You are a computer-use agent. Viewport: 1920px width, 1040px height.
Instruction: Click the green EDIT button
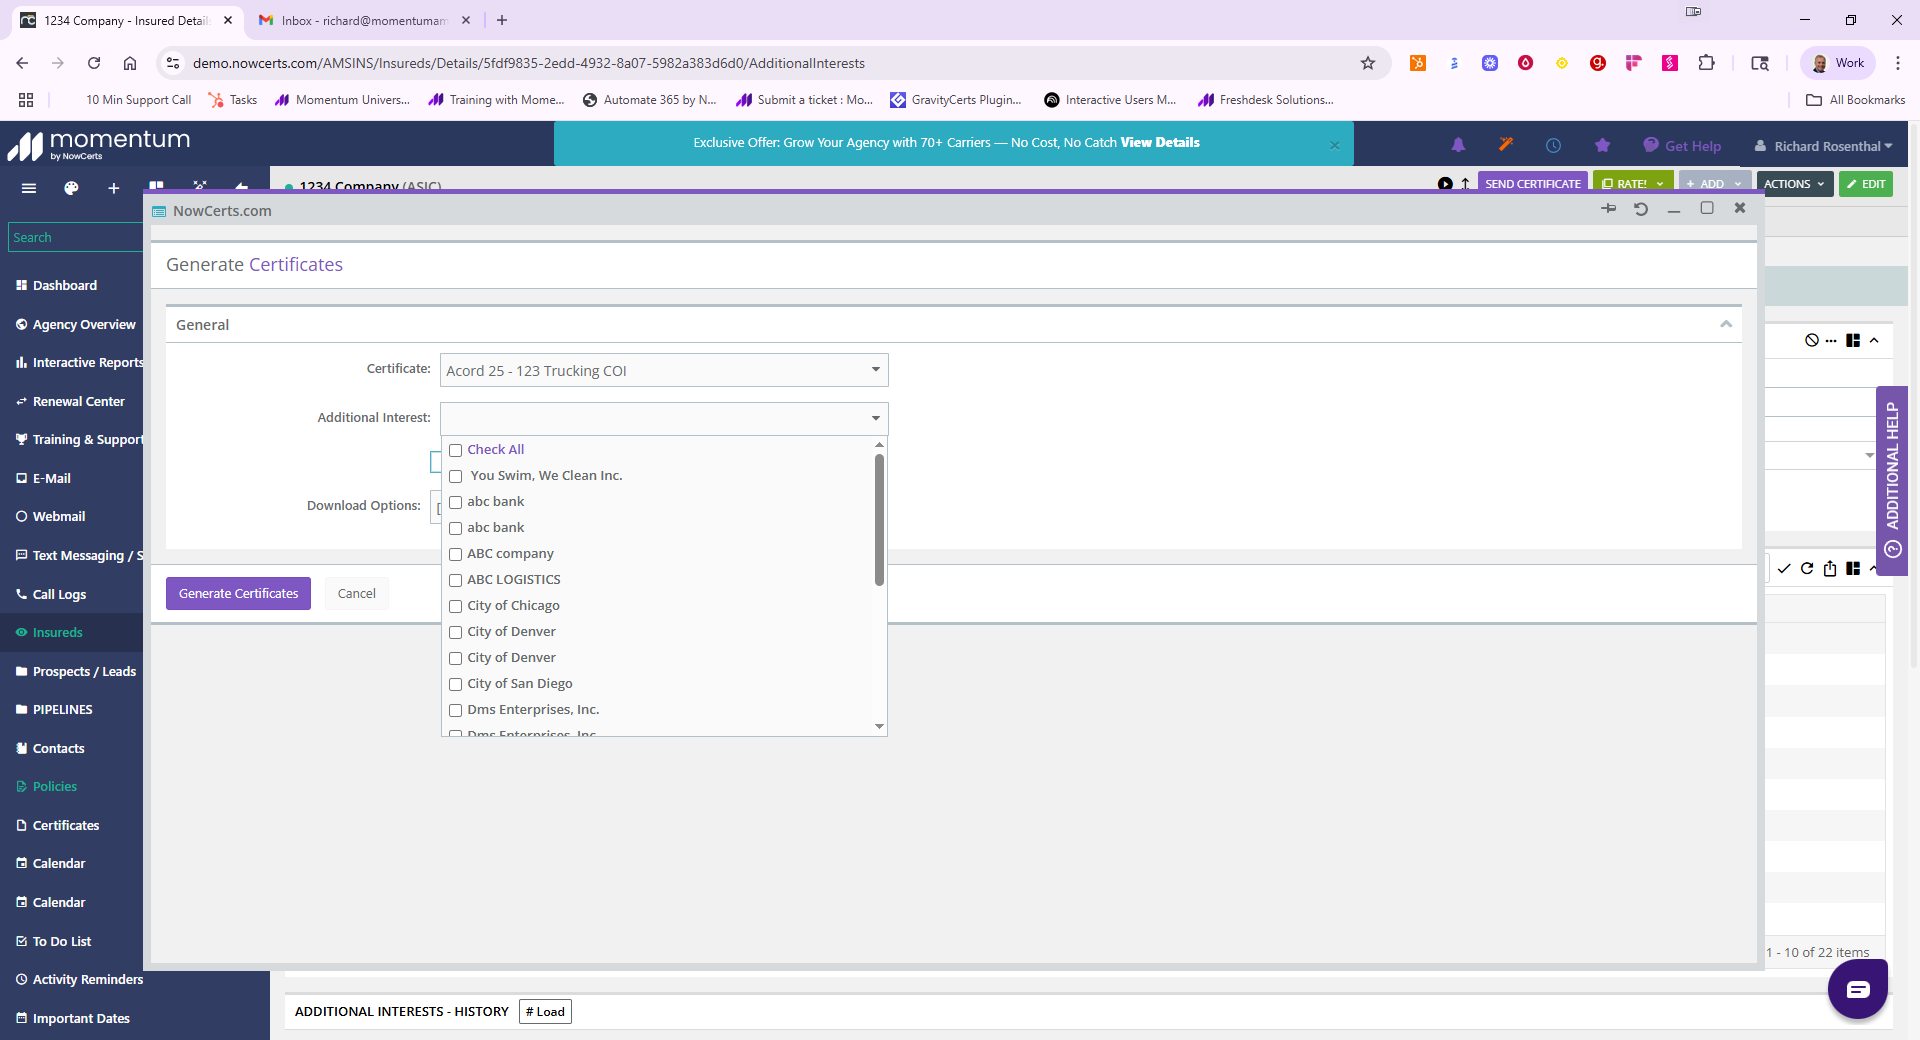pos(1866,184)
